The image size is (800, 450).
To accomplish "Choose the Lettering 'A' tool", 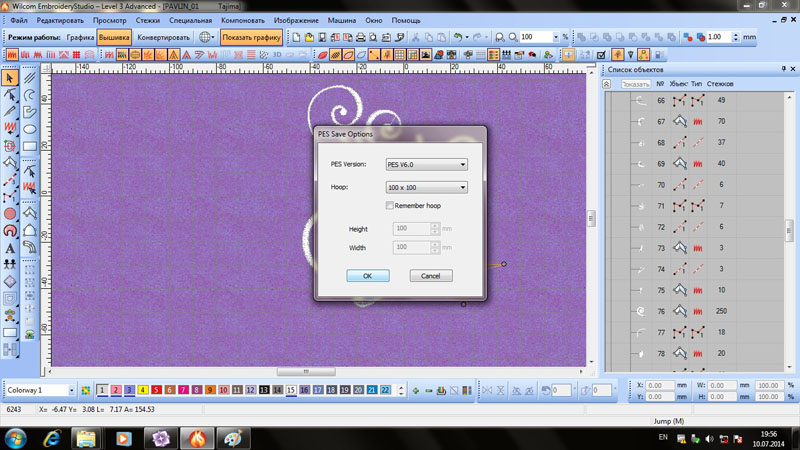I will click(x=10, y=247).
